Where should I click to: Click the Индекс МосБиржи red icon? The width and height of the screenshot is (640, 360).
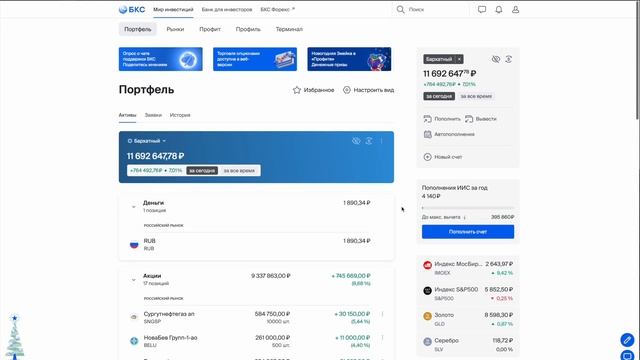(427, 265)
